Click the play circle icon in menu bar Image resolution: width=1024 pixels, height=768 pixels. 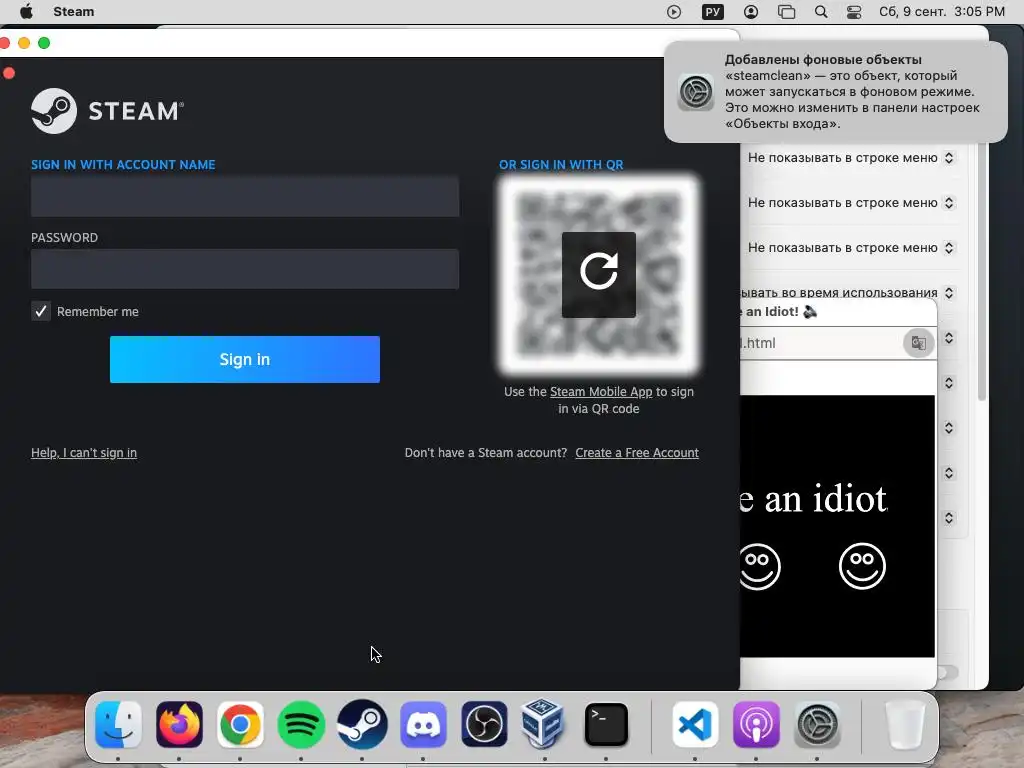tap(674, 12)
